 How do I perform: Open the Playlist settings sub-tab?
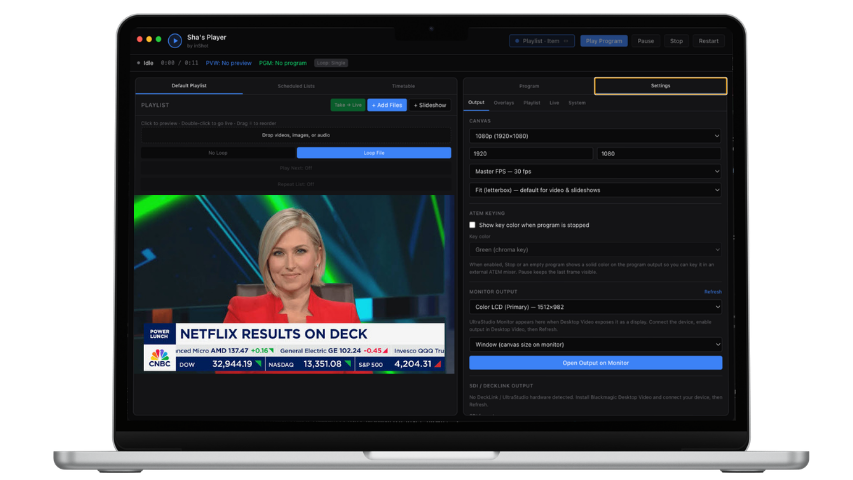tap(532, 103)
